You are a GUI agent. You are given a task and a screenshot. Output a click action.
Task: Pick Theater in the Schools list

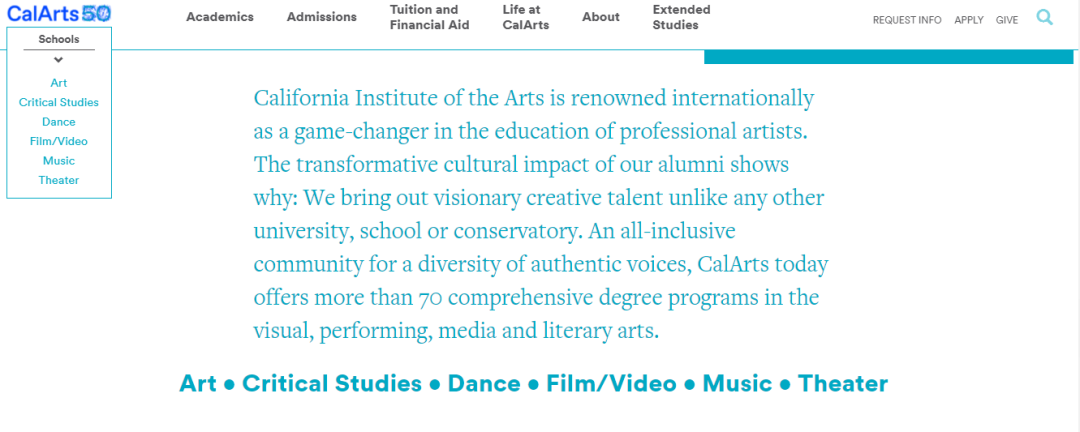pyautogui.click(x=59, y=180)
